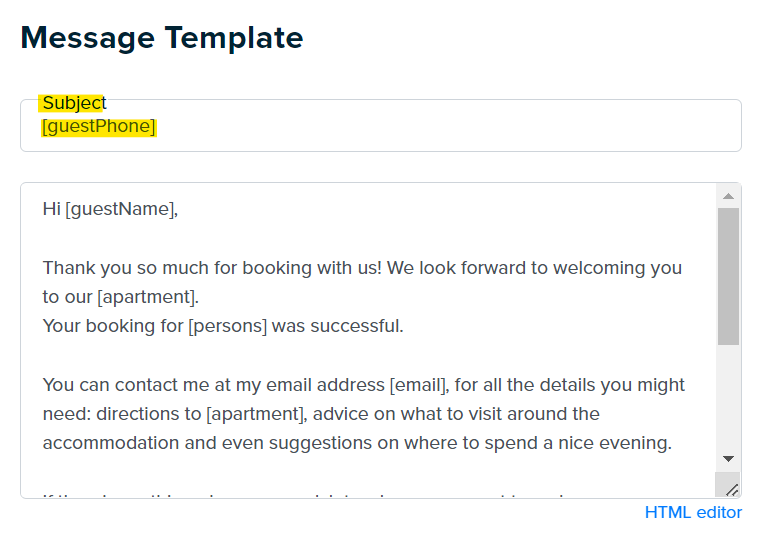Click the Message Template heading

(x=162, y=38)
